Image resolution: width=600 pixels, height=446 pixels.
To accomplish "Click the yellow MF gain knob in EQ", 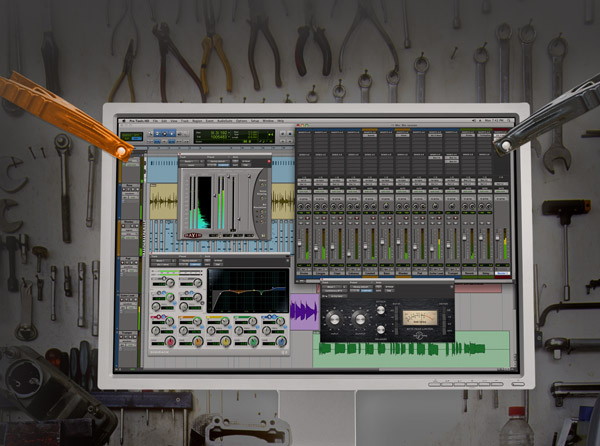I will point(225,342).
